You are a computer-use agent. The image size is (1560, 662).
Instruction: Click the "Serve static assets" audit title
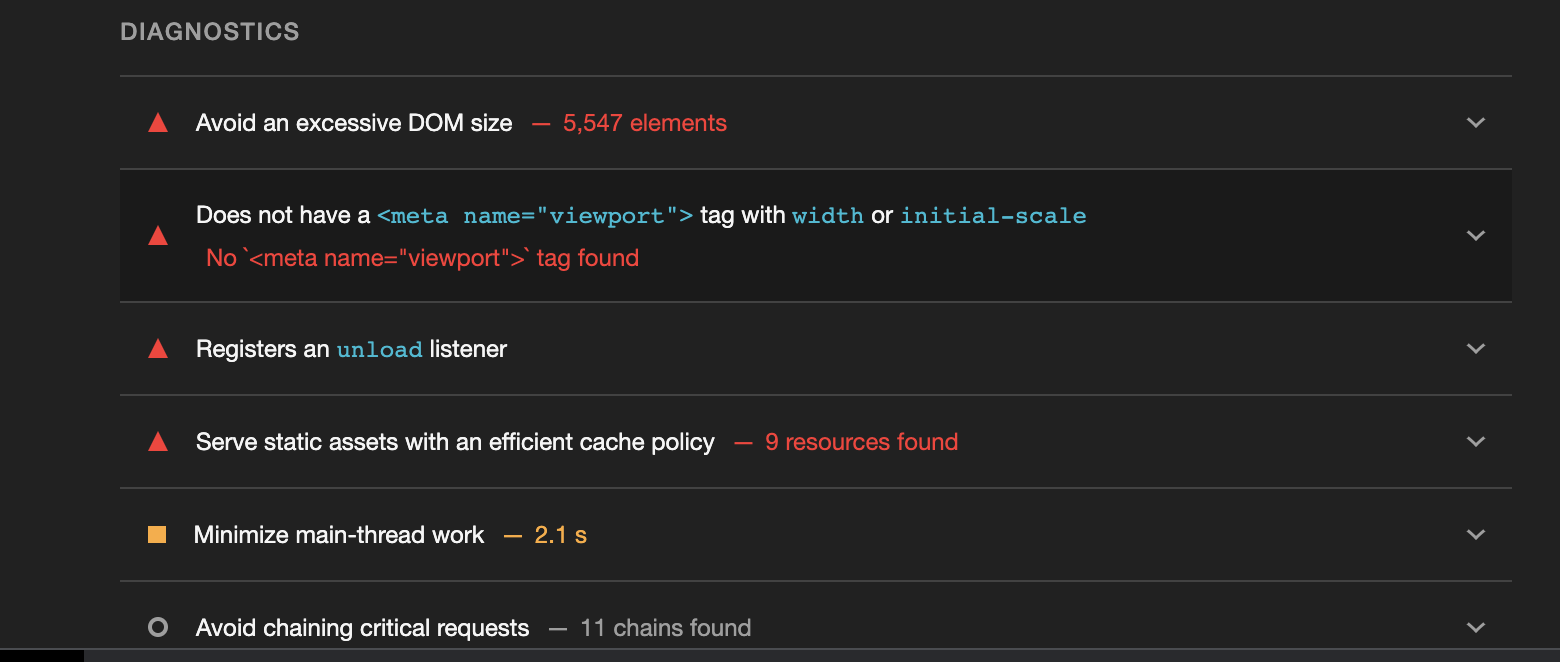(x=455, y=442)
